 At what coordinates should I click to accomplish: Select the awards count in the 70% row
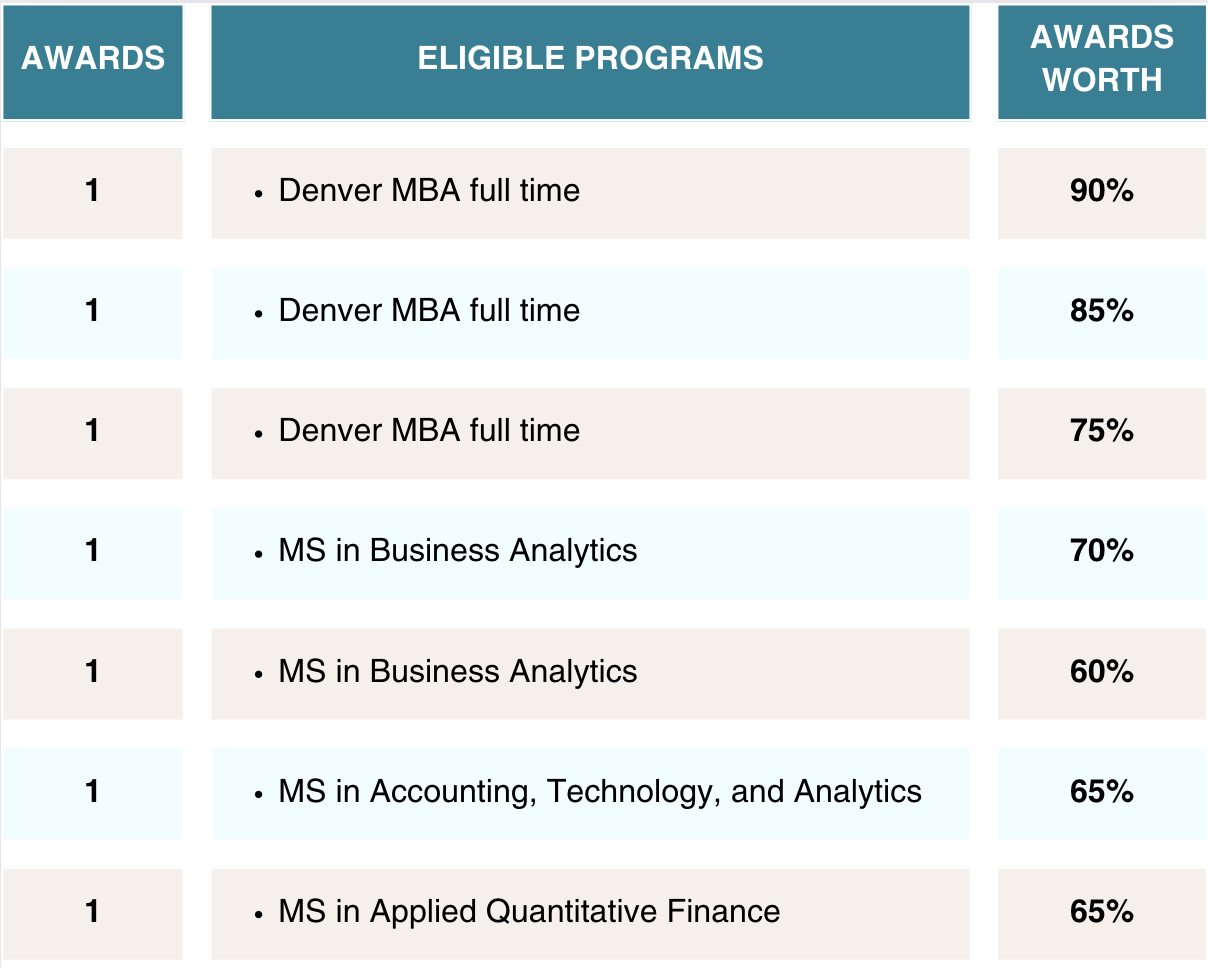click(93, 550)
